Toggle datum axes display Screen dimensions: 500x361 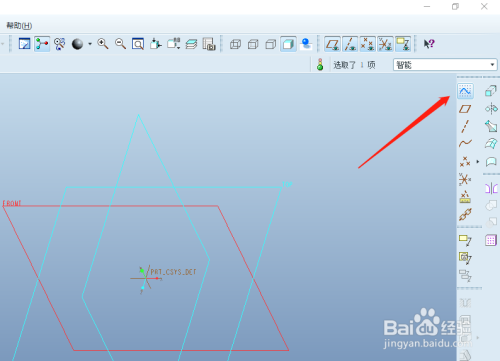(350, 44)
